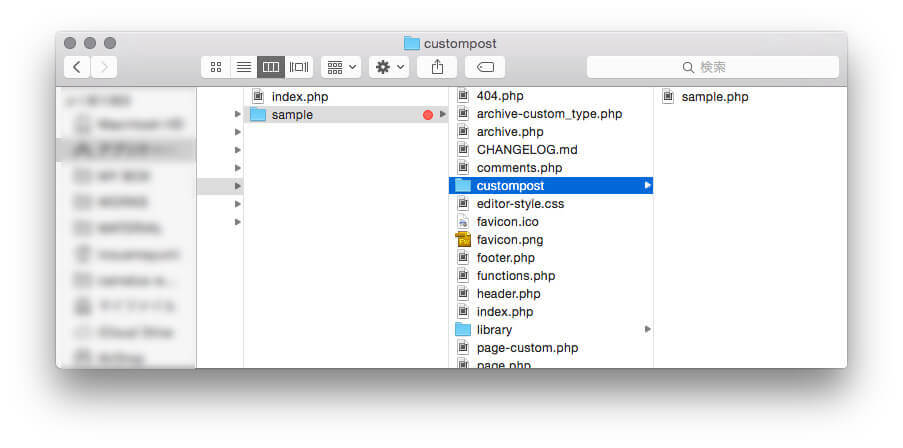Select favicon.png file

551,240
